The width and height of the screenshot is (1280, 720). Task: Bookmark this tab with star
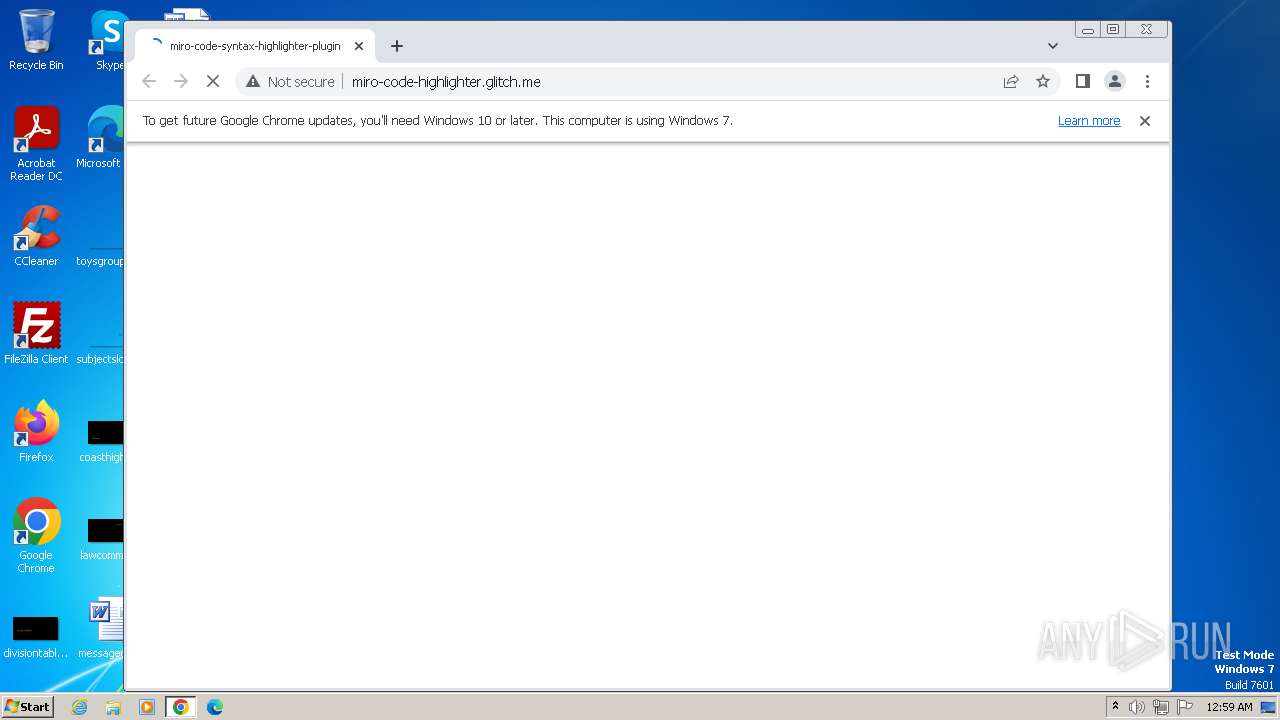click(1043, 82)
